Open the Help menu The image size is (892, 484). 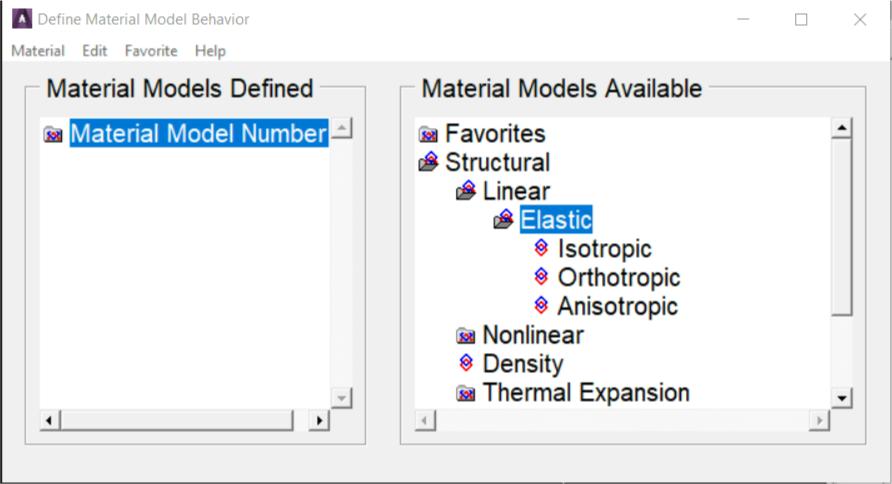click(210, 51)
